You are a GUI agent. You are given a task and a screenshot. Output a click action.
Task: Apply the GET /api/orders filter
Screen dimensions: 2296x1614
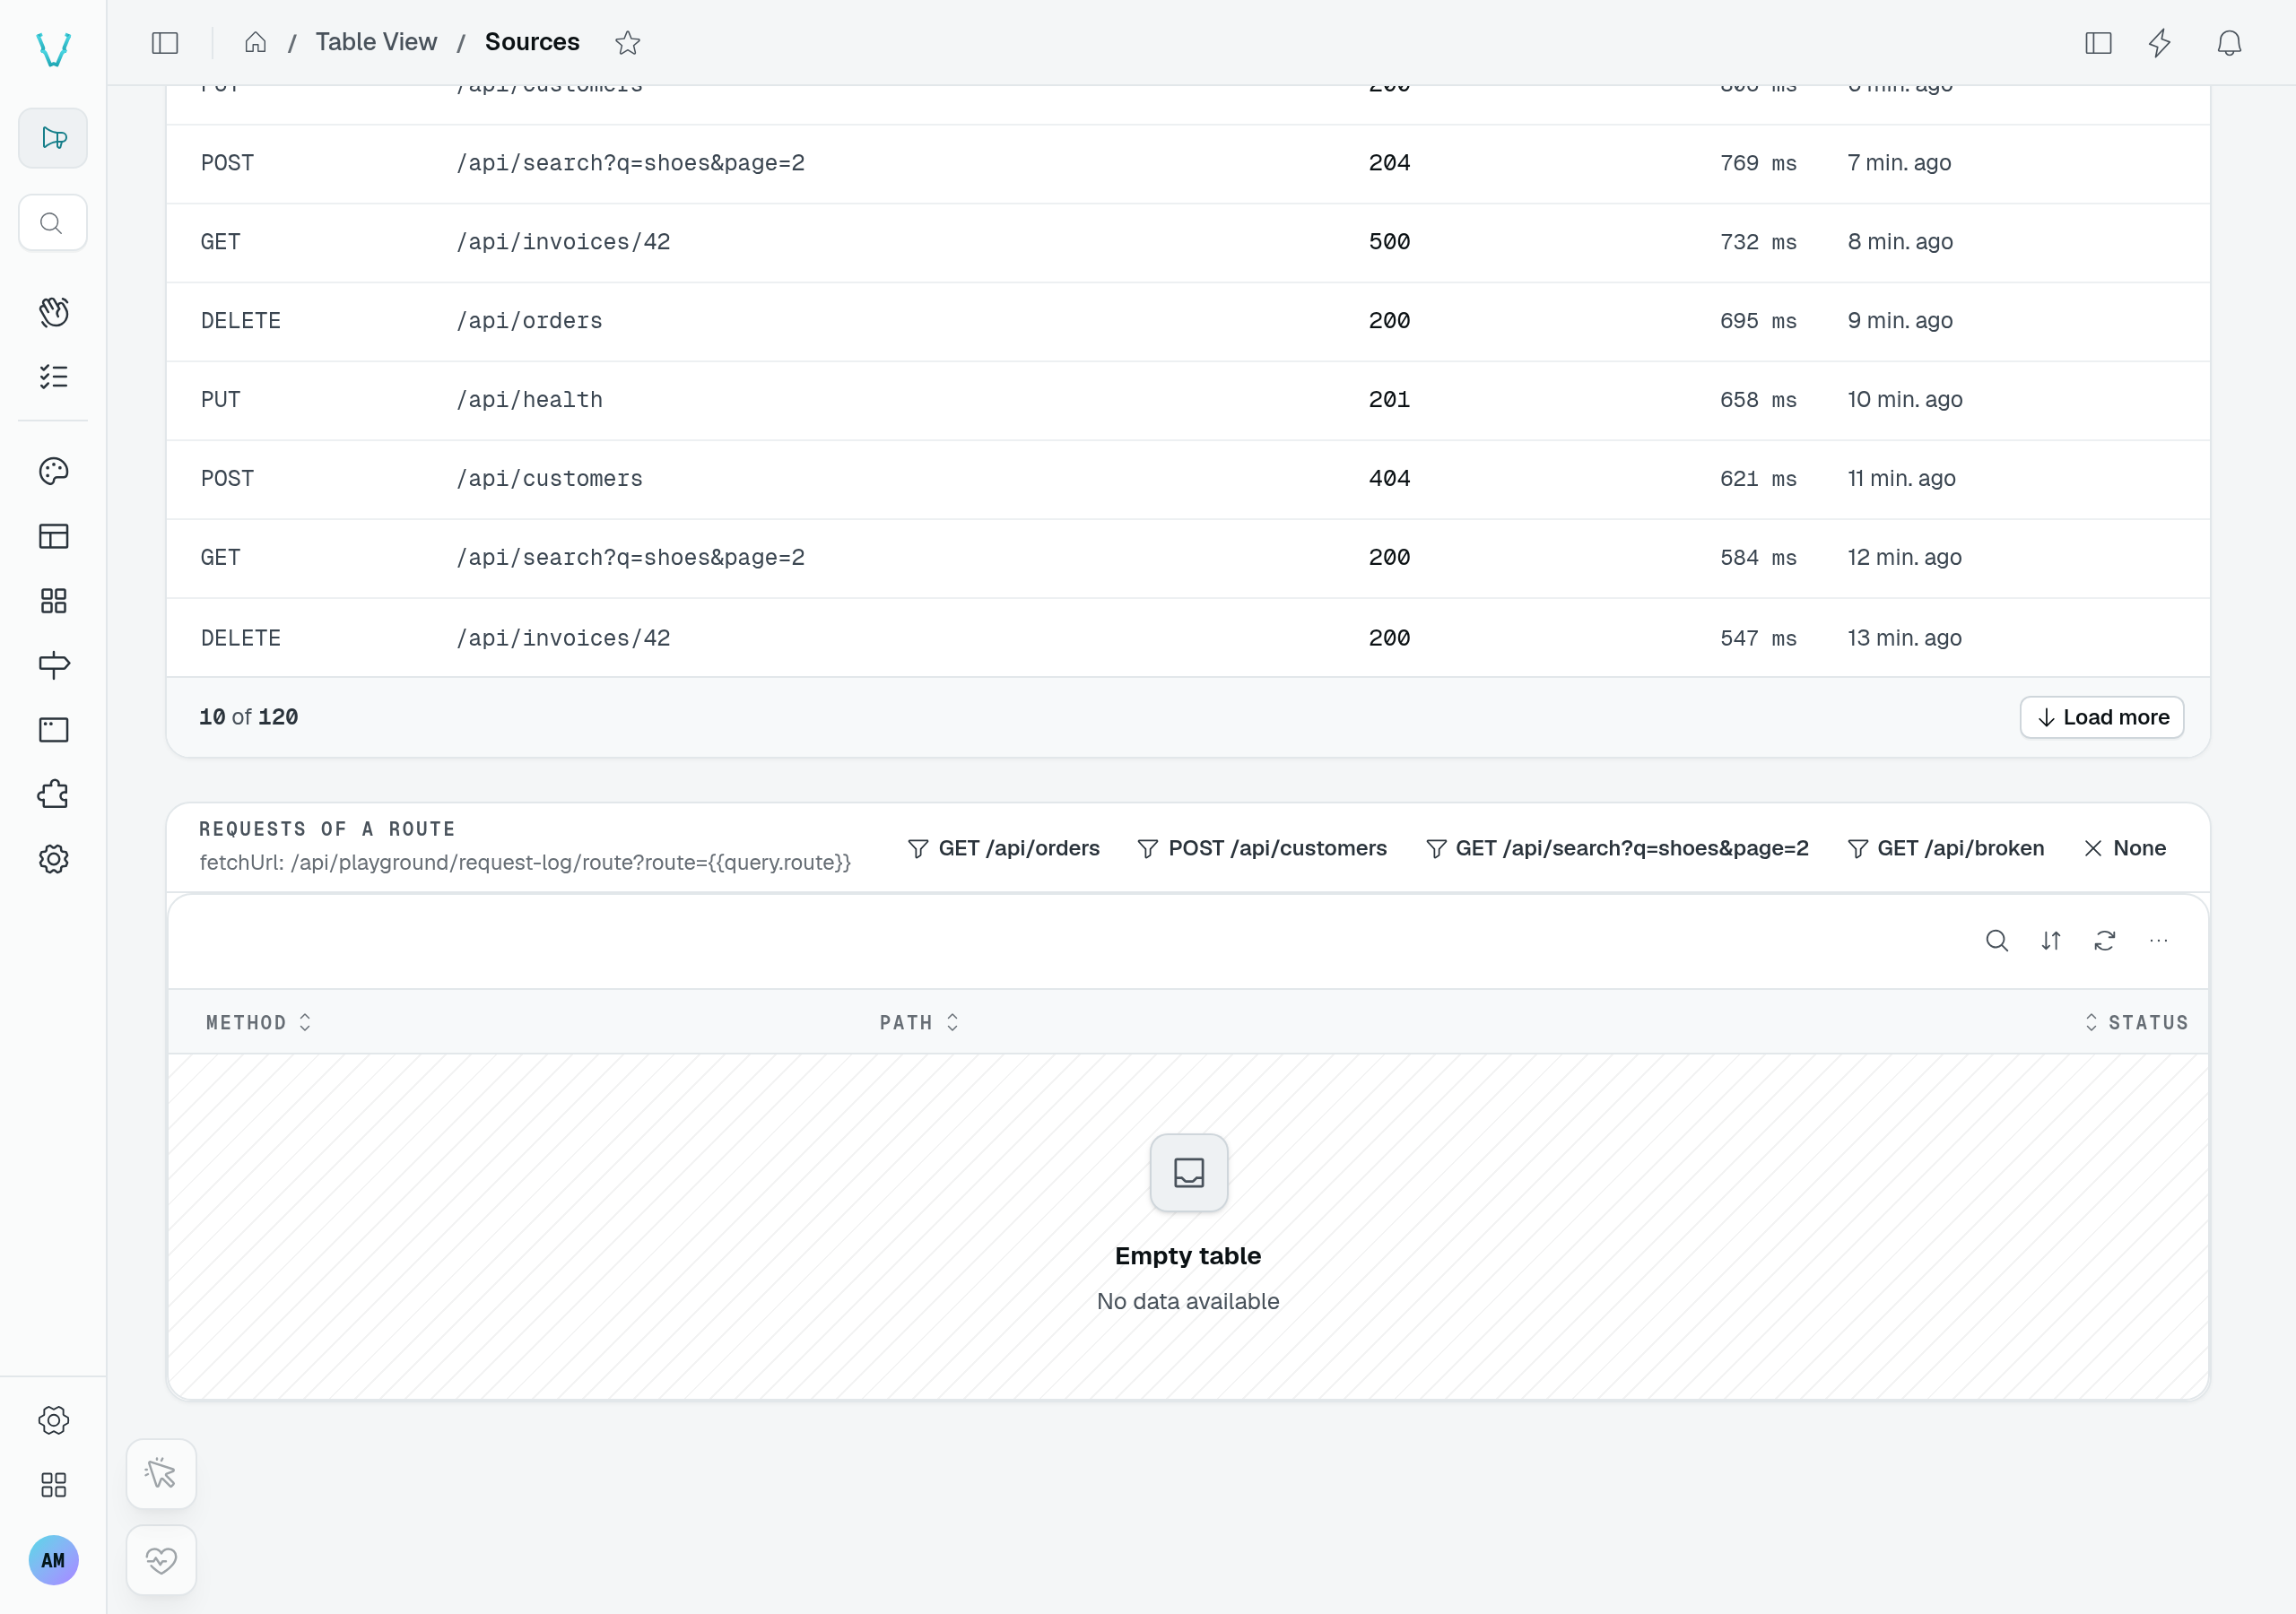coord(1003,848)
